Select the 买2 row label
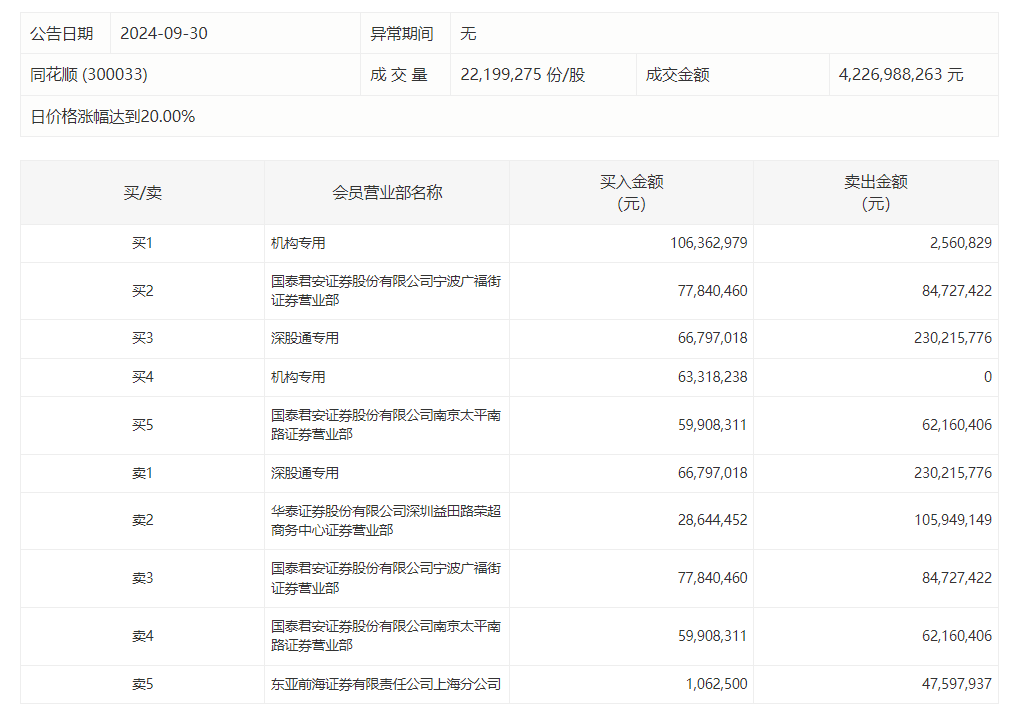 142,291
